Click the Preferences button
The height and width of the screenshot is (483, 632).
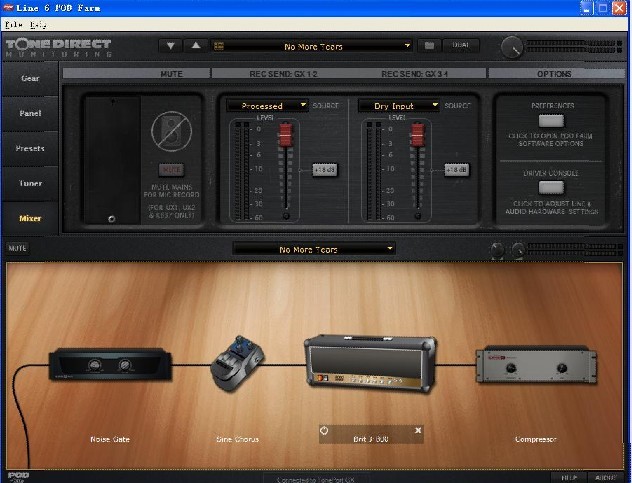551,121
